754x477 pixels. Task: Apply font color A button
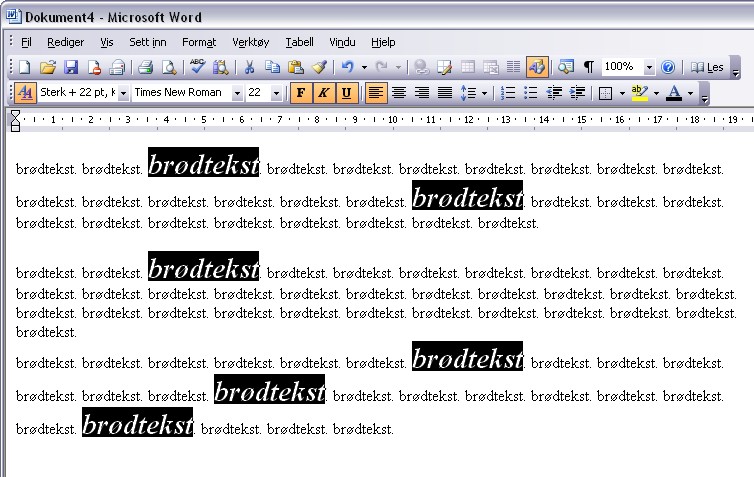click(674, 93)
